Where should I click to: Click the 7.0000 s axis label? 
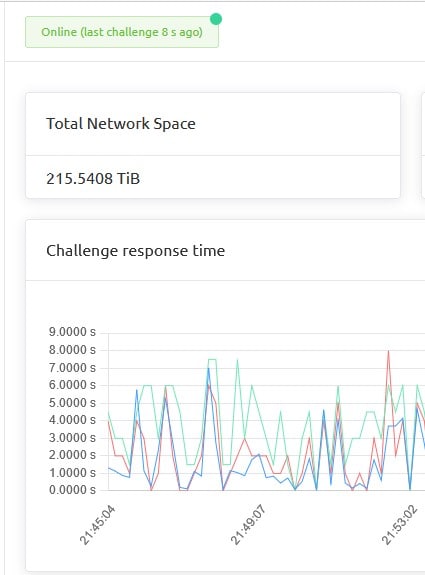coord(72,367)
